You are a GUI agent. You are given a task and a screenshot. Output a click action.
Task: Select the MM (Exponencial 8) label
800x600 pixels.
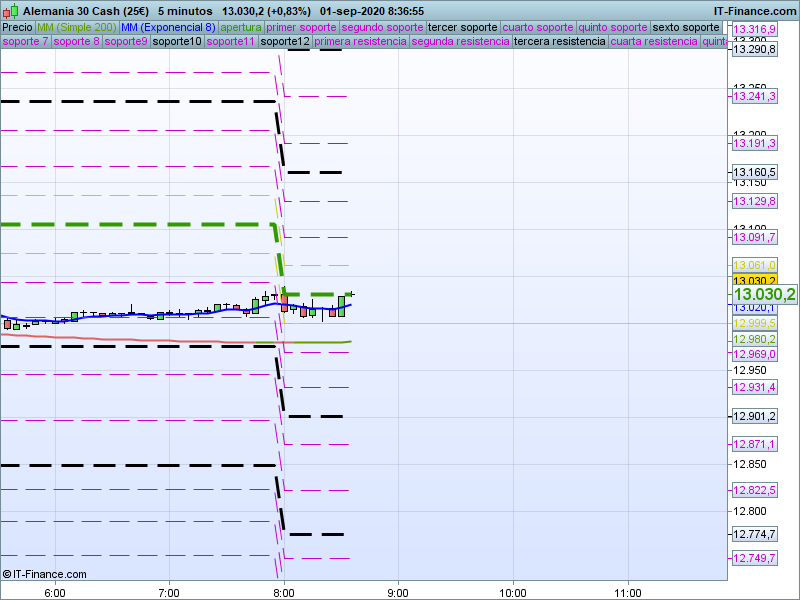[161, 27]
